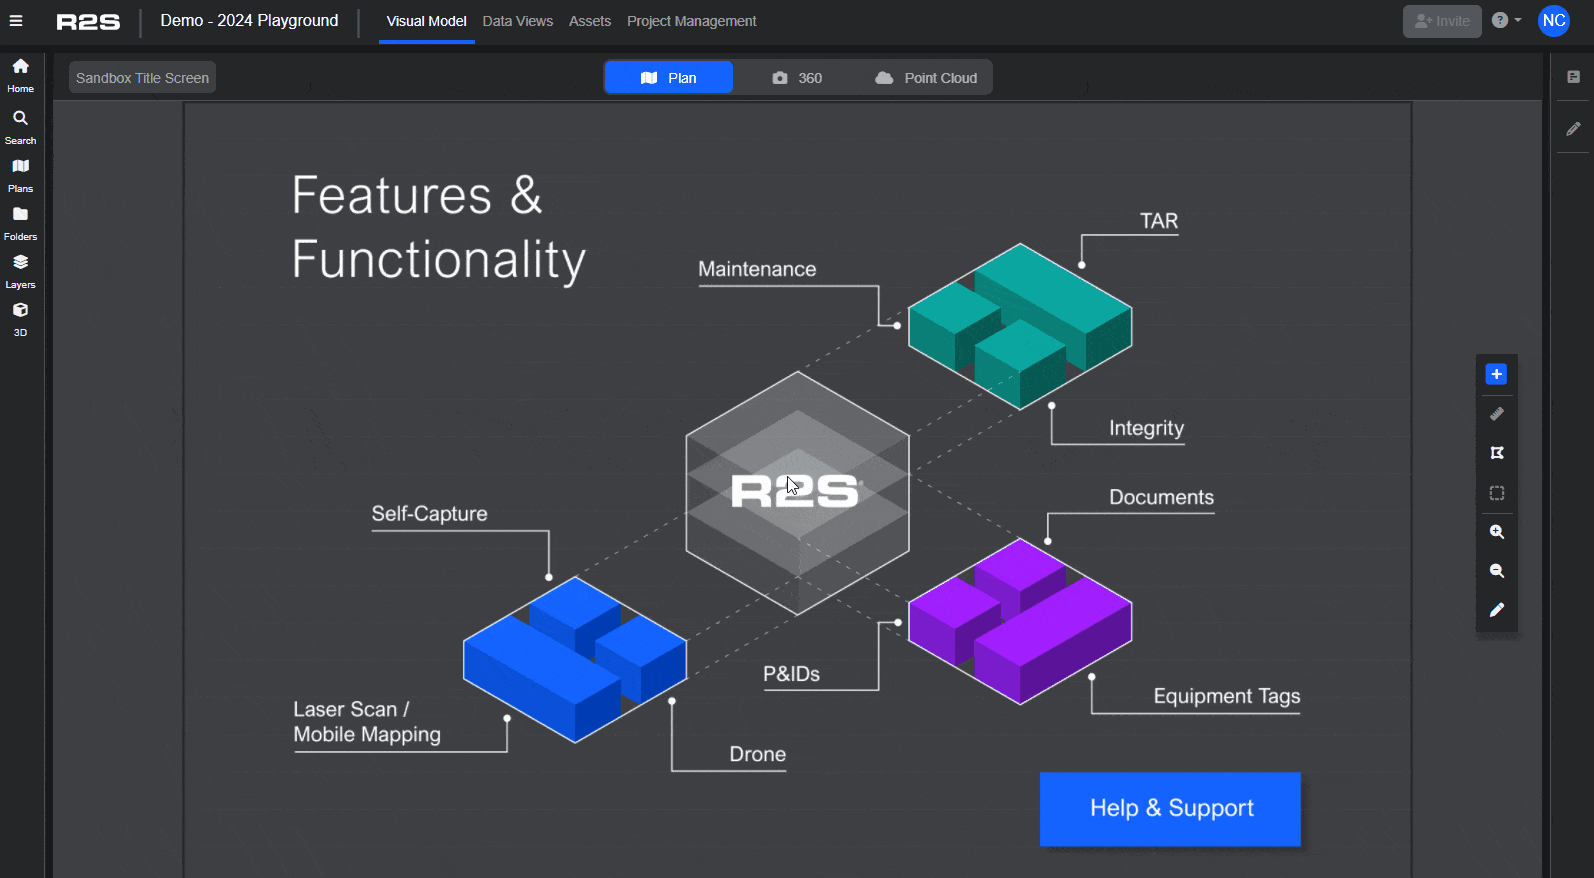1594x878 pixels.
Task: Click the Demo - 2024 Playground title
Action: pos(249,21)
